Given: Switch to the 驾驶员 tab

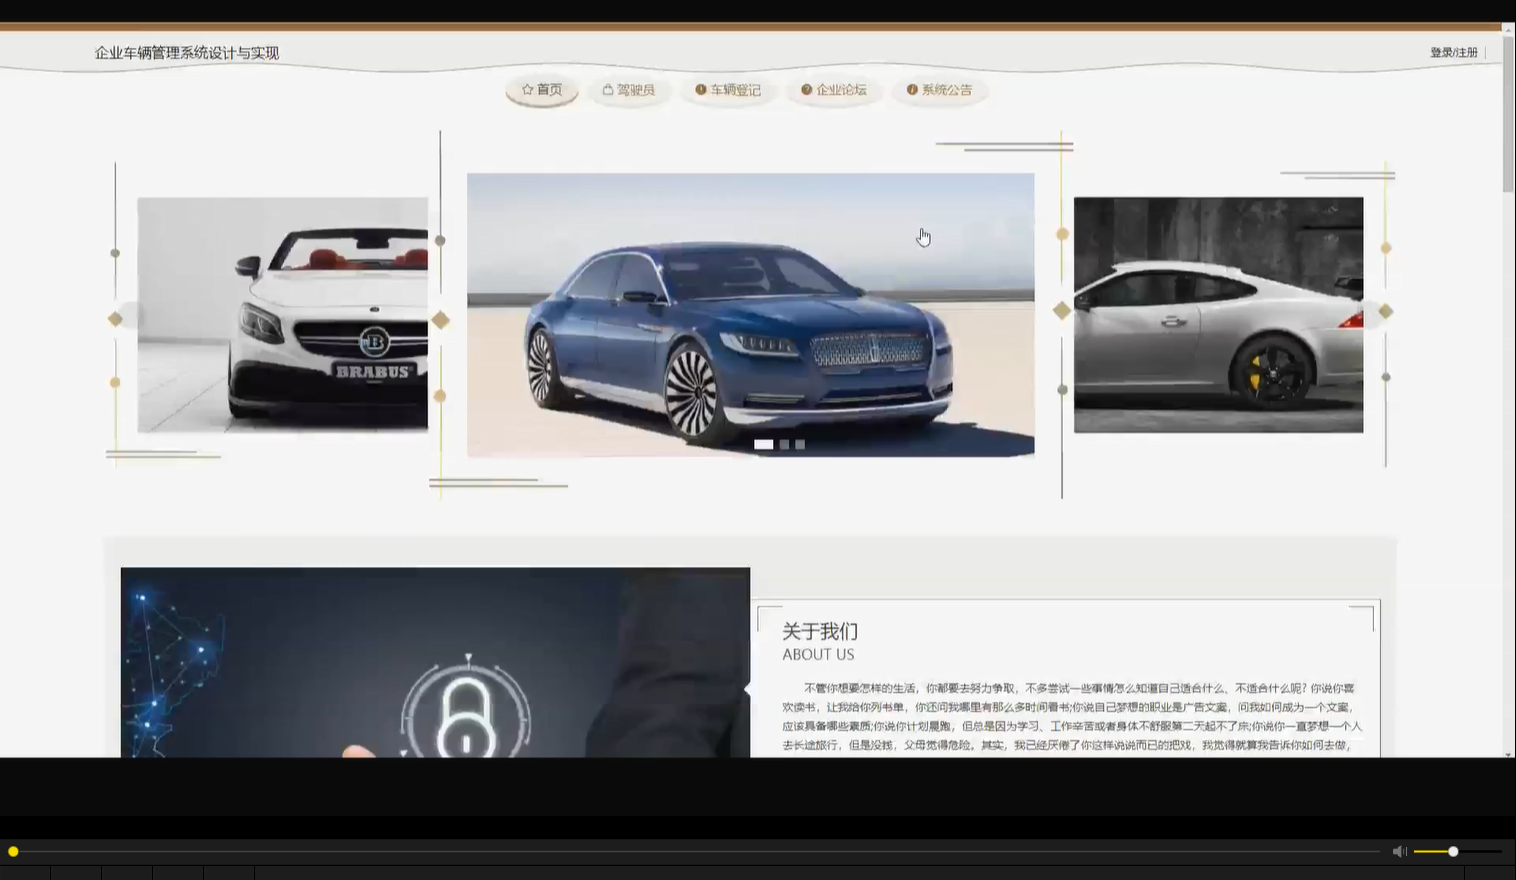Looking at the screenshot, I should click(x=629, y=89).
